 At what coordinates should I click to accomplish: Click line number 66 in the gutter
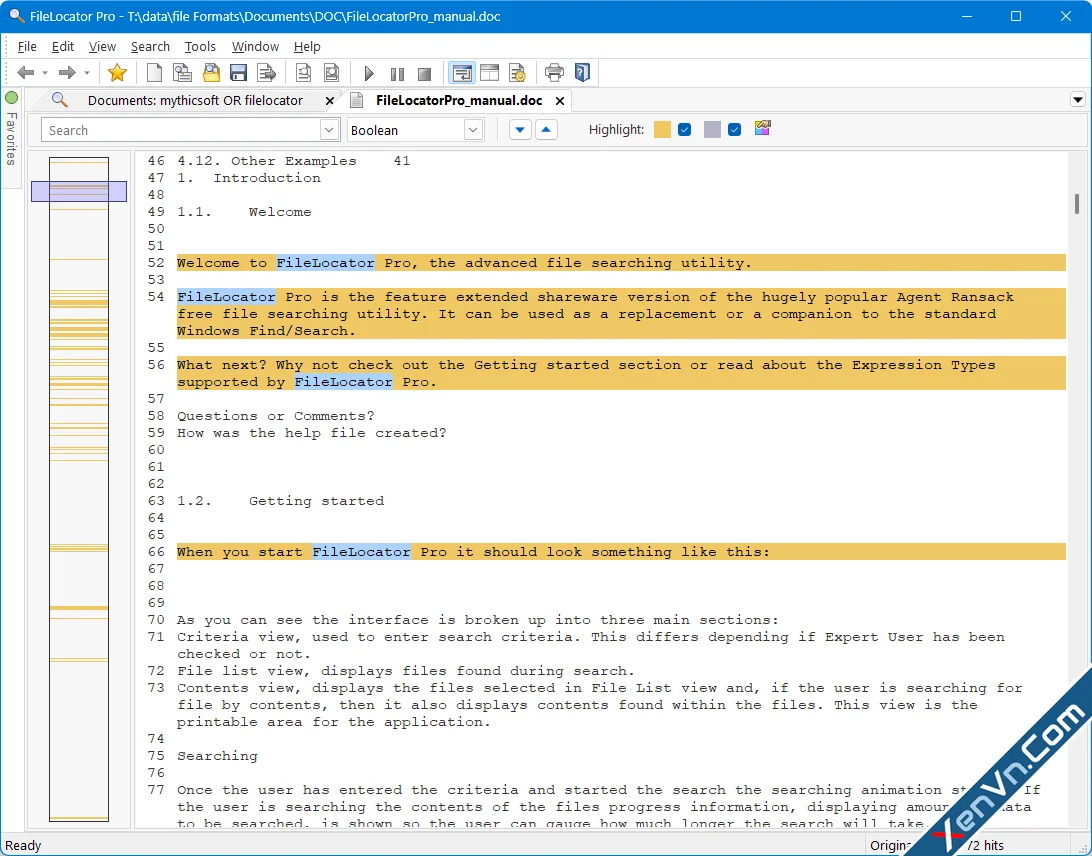[156, 552]
